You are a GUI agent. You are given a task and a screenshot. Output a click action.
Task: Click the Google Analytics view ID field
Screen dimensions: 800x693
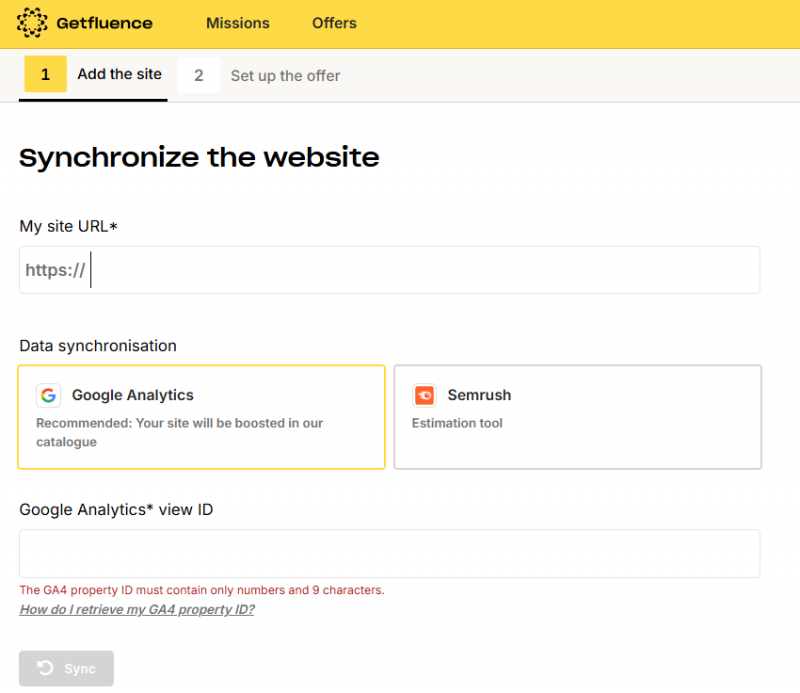click(x=389, y=553)
